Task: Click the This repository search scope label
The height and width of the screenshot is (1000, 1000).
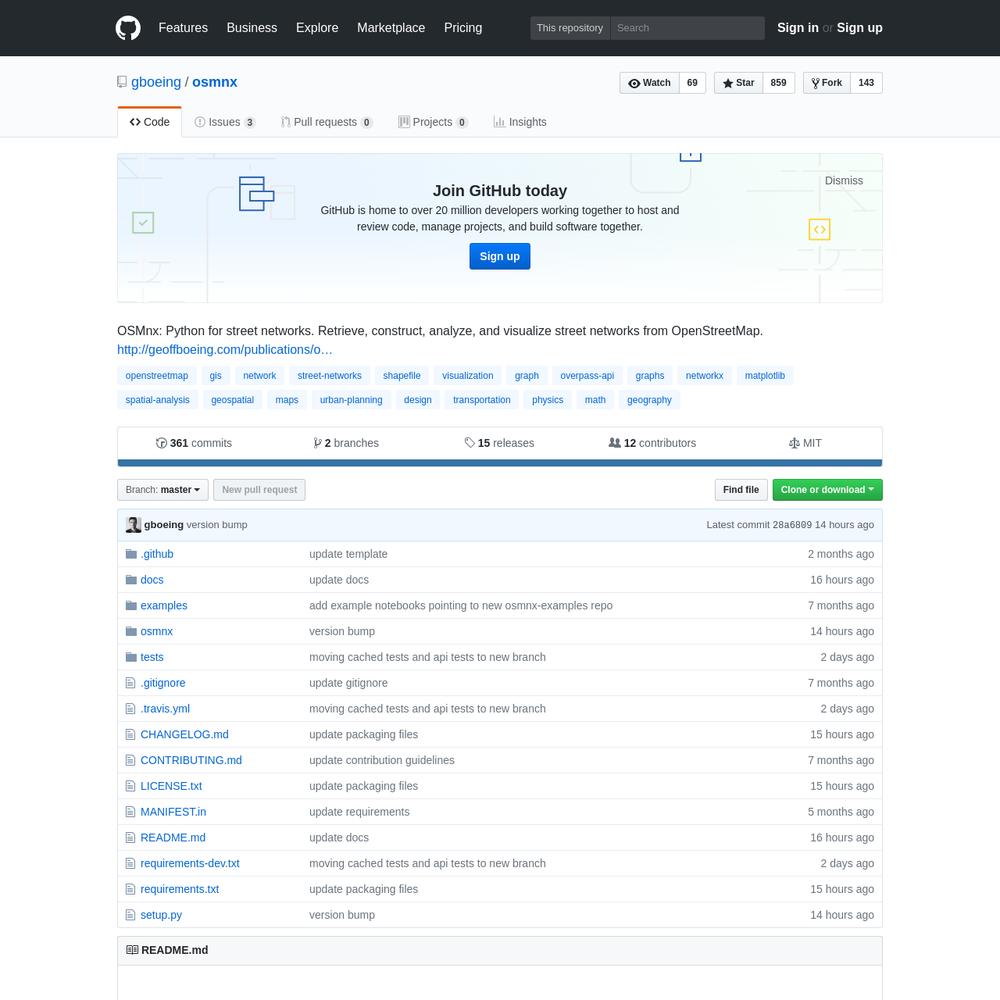Action: 570,28
